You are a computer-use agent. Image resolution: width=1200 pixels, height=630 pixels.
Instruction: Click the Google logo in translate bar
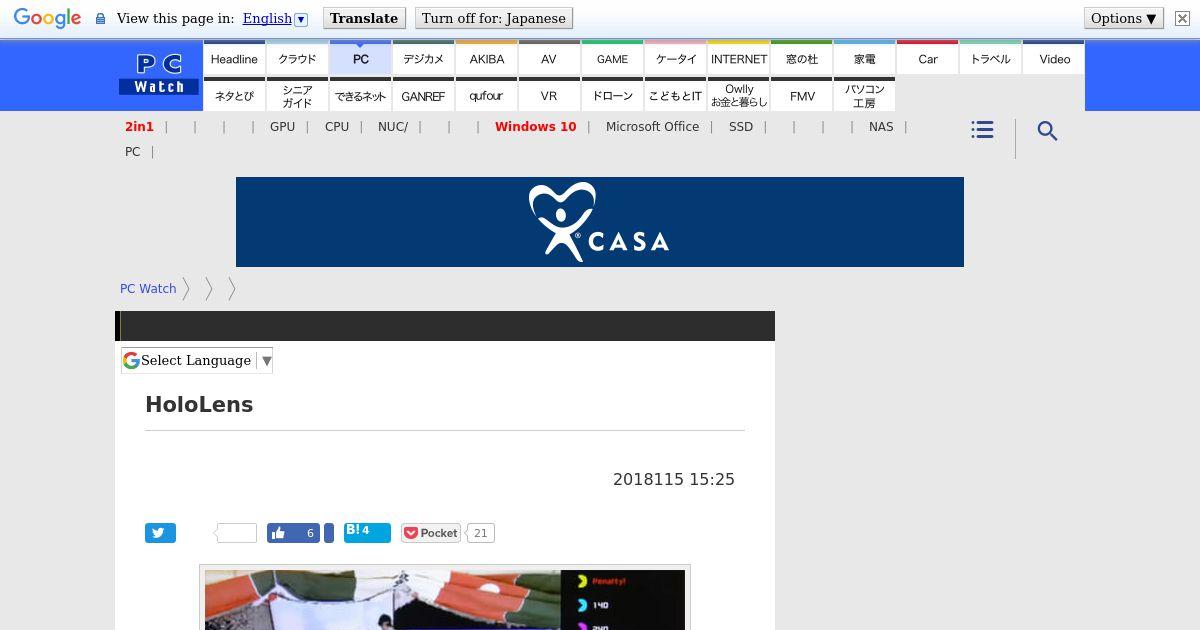[x=47, y=18]
